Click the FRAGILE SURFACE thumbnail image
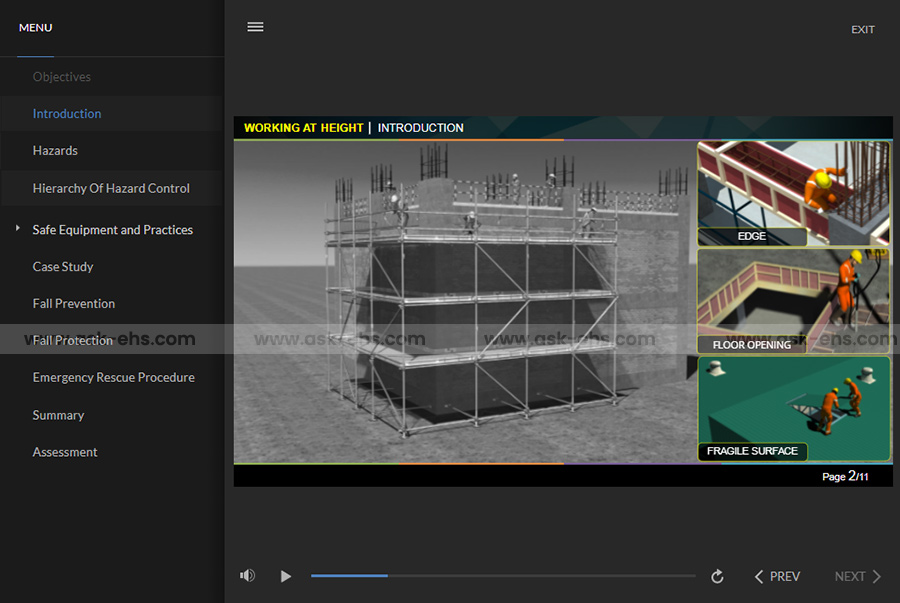Image resolution: width=900 pixels, height=603 pixels. pos(794,409)
